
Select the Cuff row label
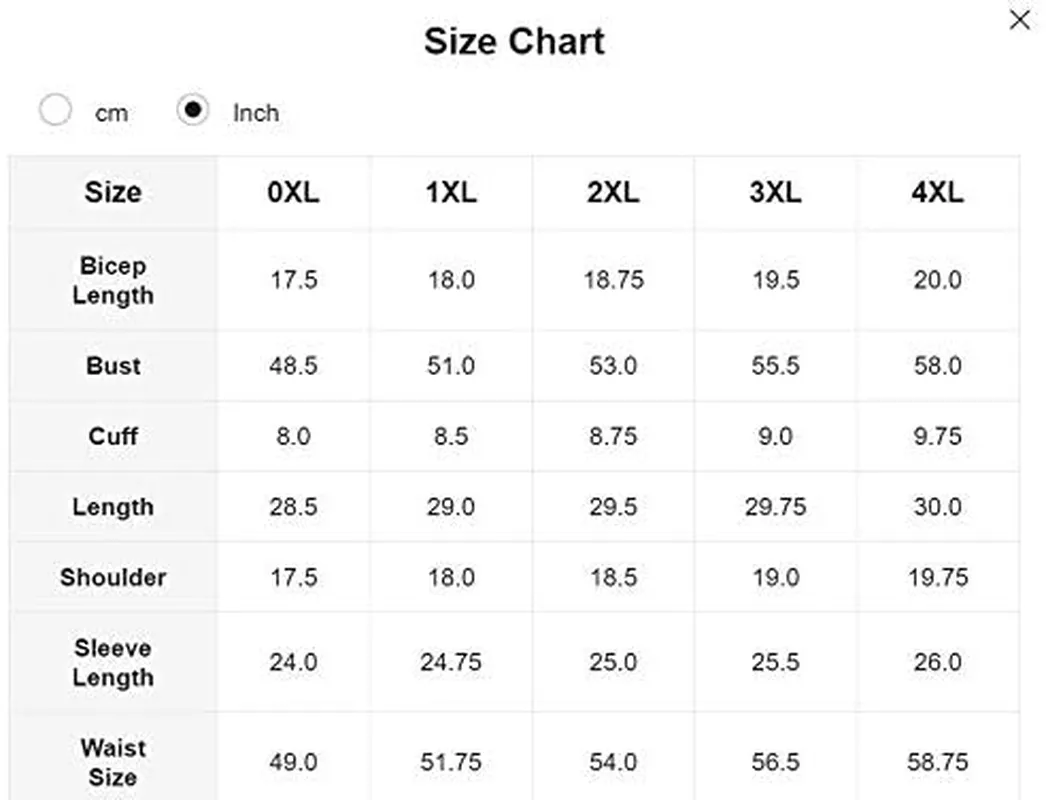point(113,436)
